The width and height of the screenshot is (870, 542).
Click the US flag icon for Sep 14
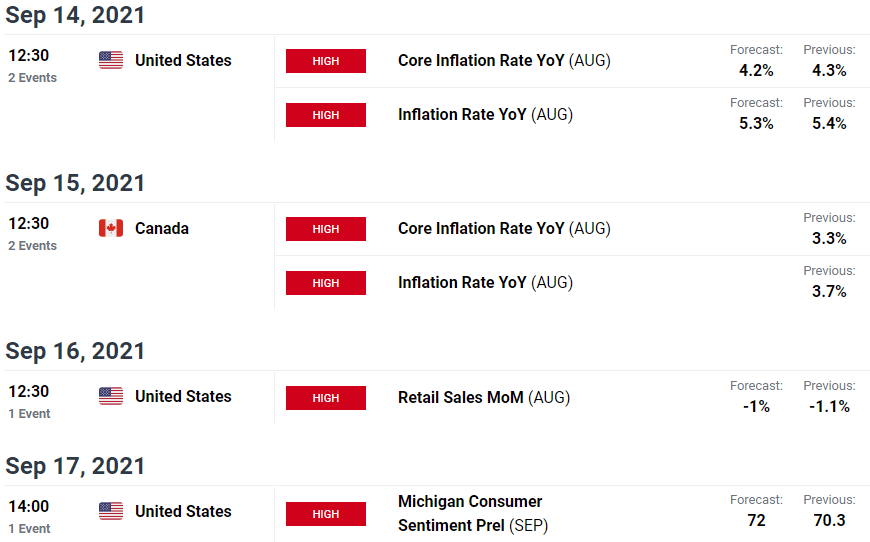[x=111, y=60]
